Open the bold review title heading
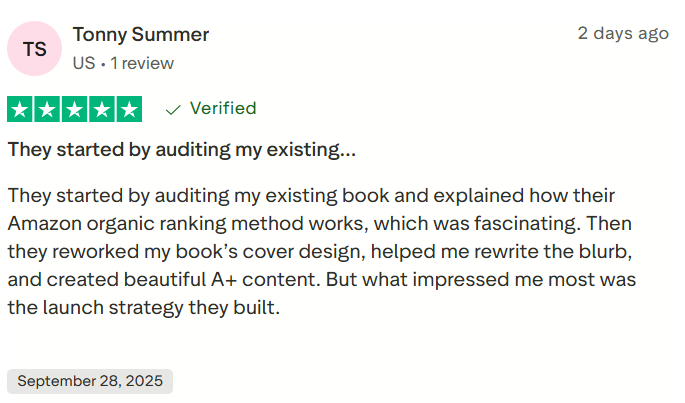Screen dimensions: 685x403 point(181,151)
